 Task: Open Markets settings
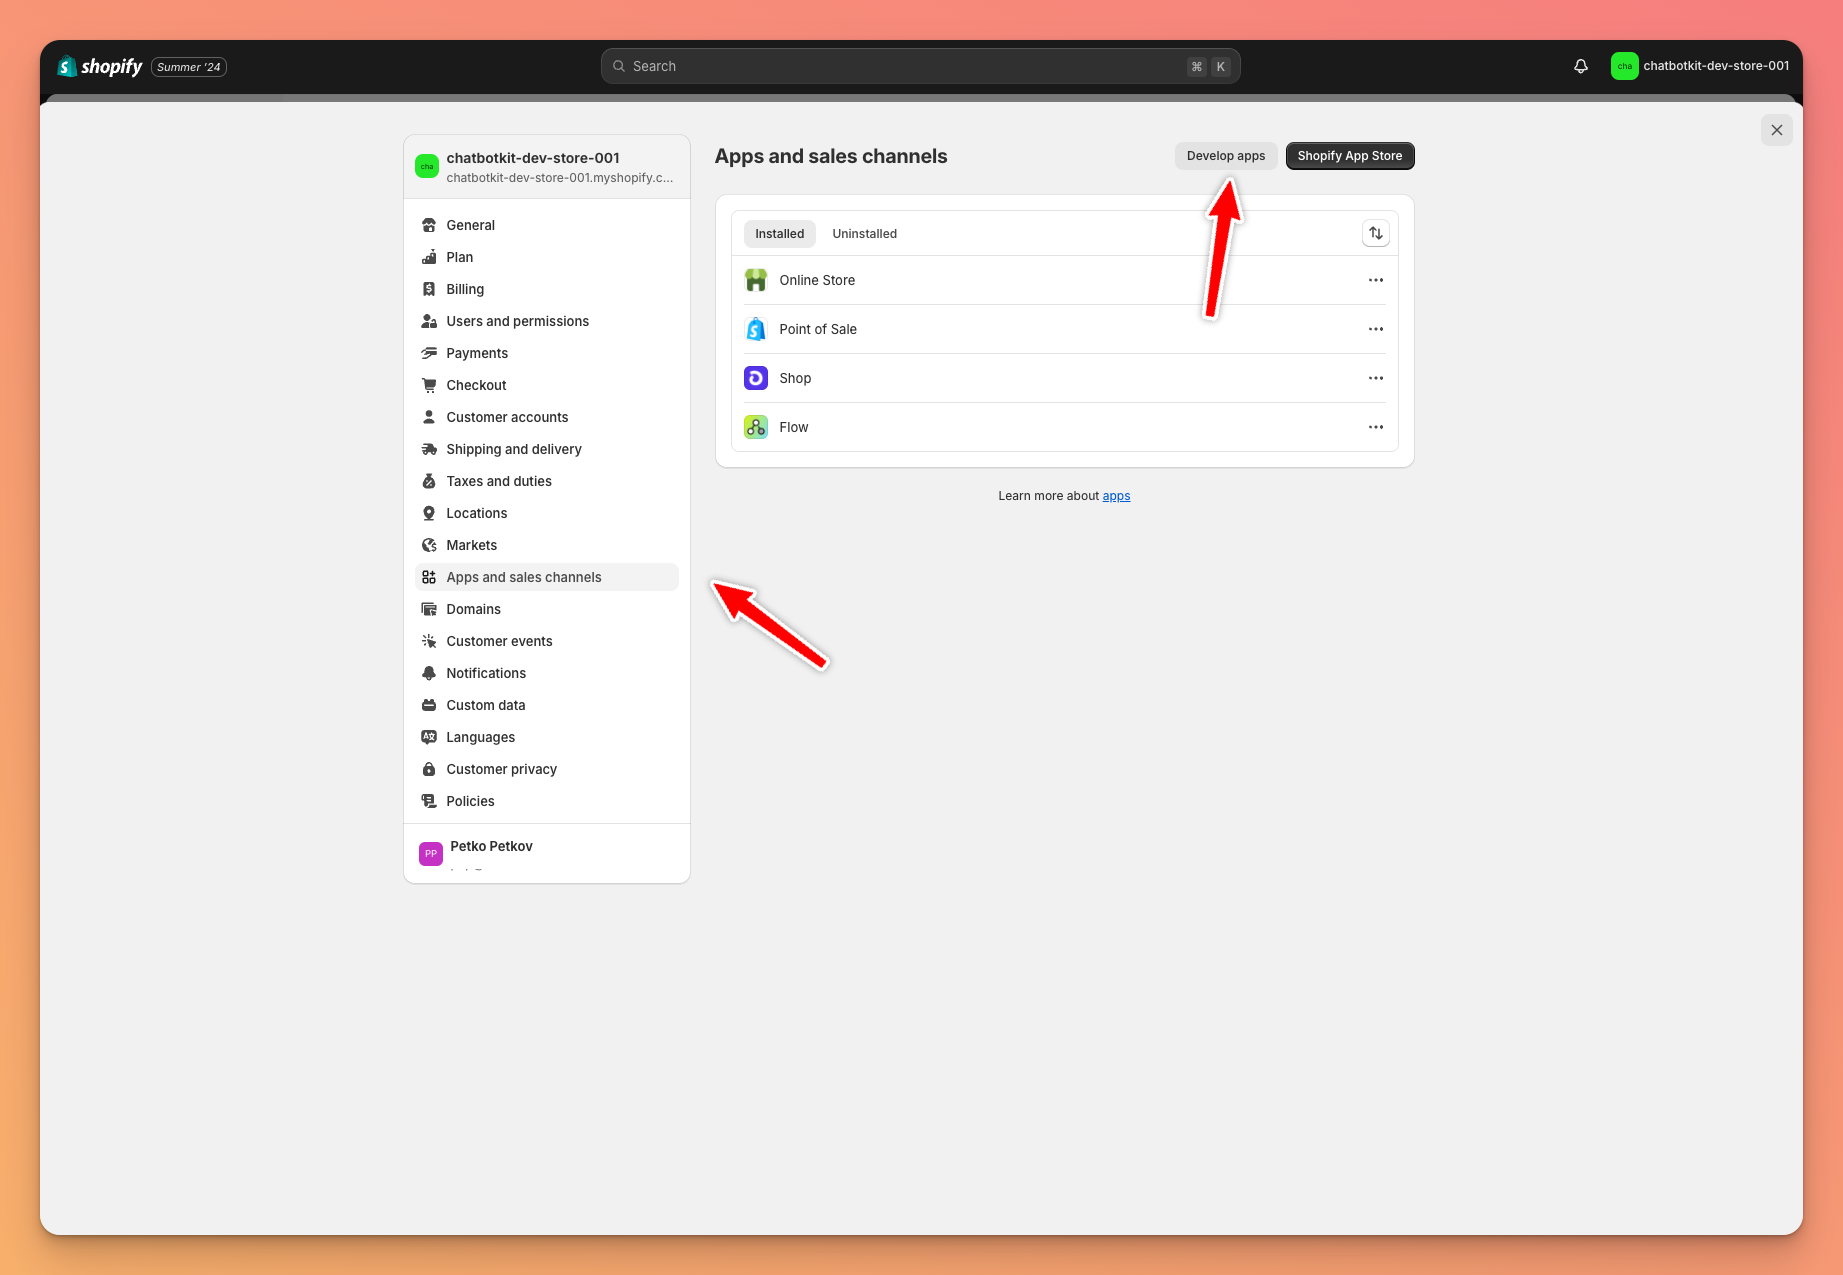pos(546,545)
